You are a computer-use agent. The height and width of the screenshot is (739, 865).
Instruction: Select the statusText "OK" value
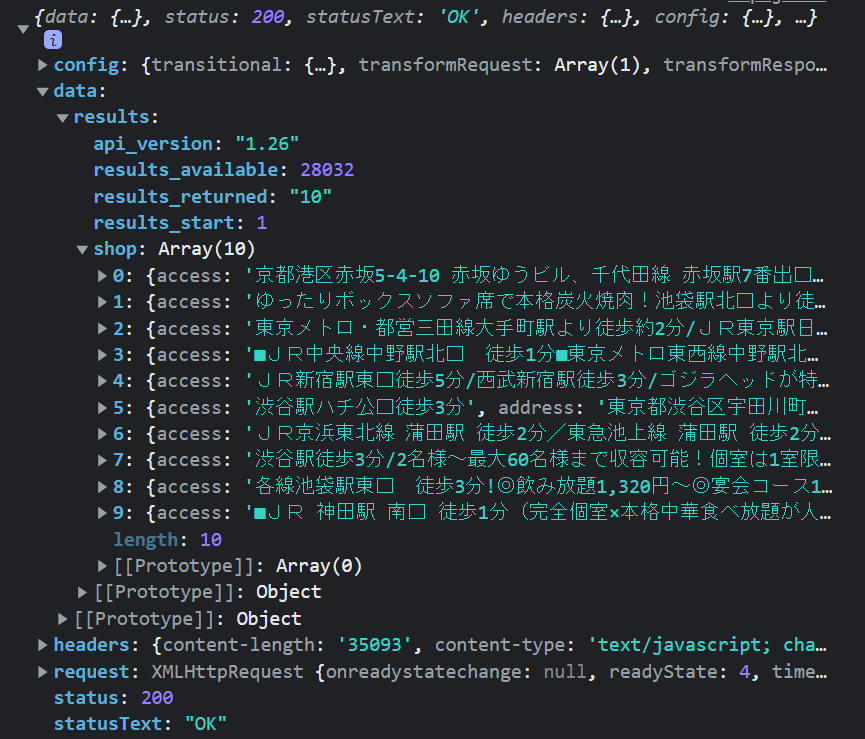(205, 723)
